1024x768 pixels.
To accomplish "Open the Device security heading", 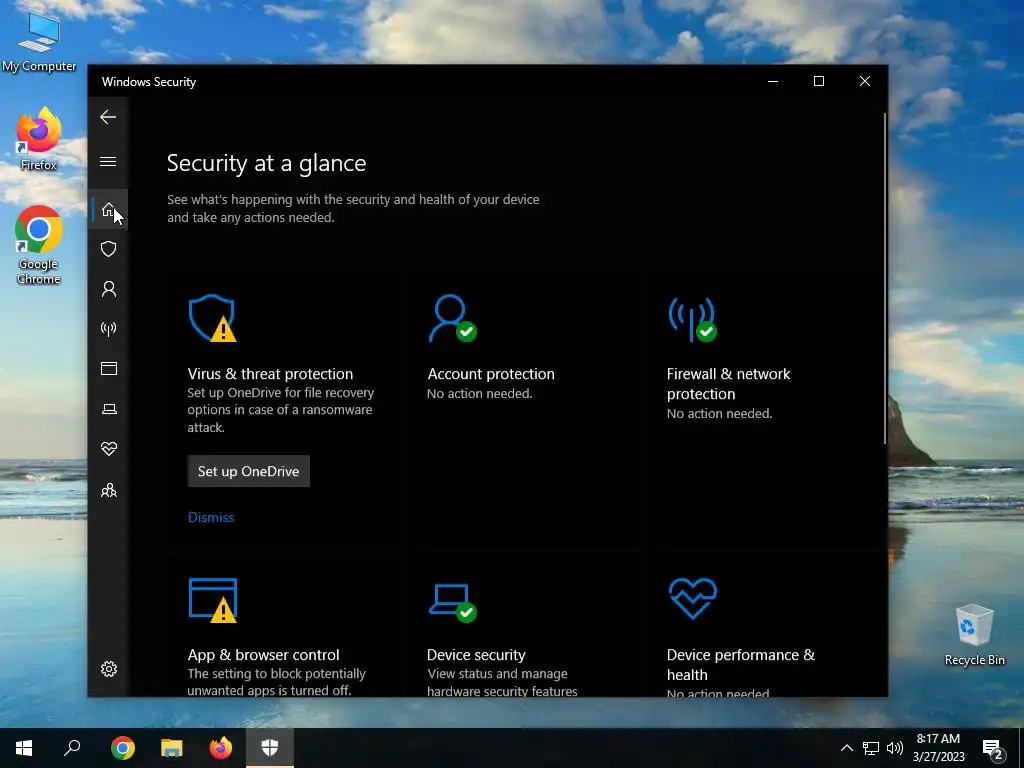I will pos(476,655).
